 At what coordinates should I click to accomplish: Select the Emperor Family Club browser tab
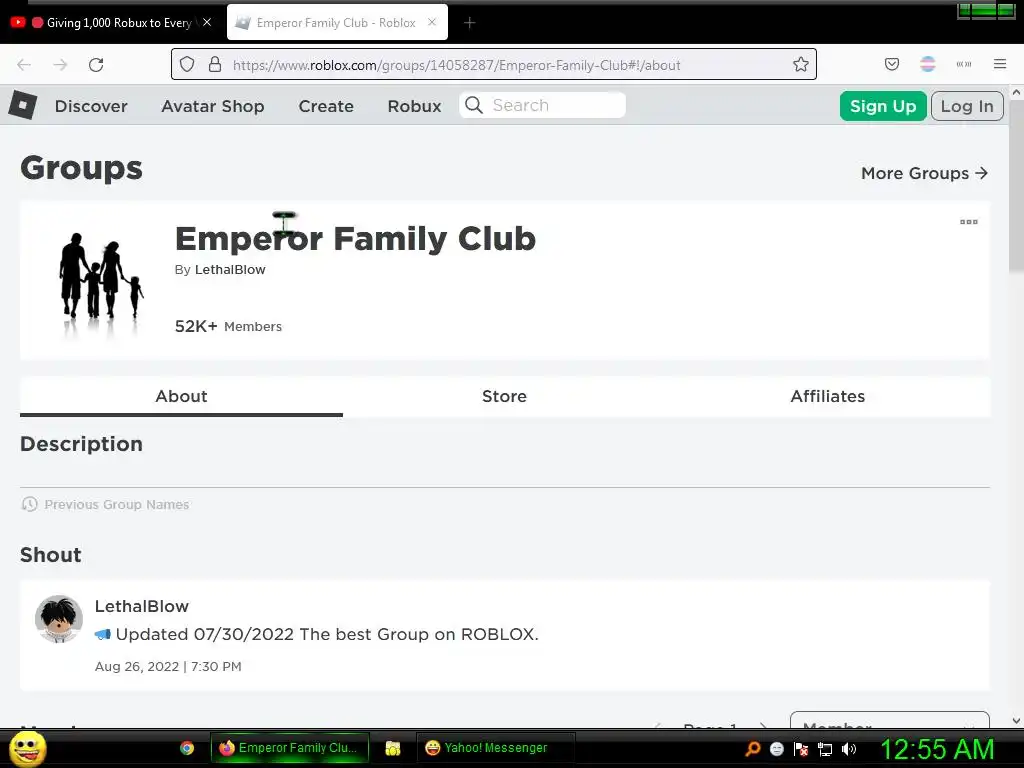tap(337, 22)
